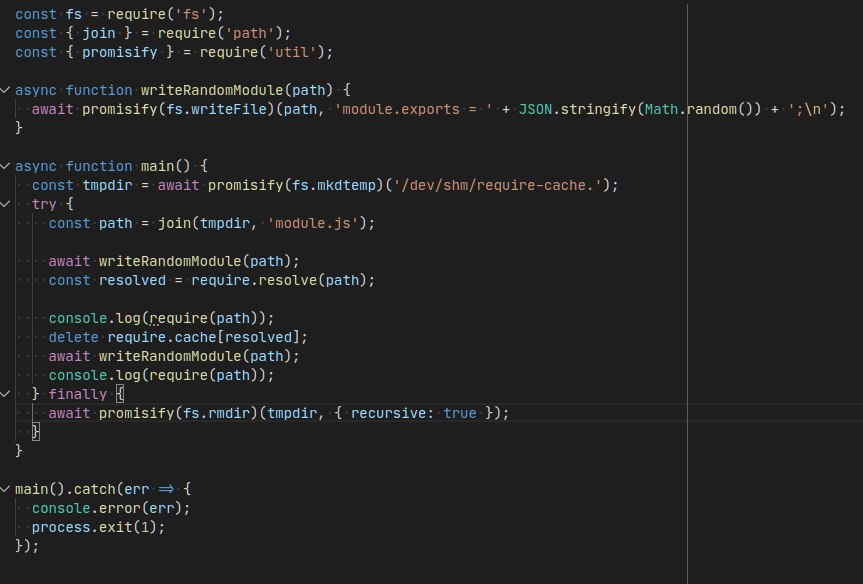
Task: Fold the try block chevron
Action: click(x=5, y=204)
